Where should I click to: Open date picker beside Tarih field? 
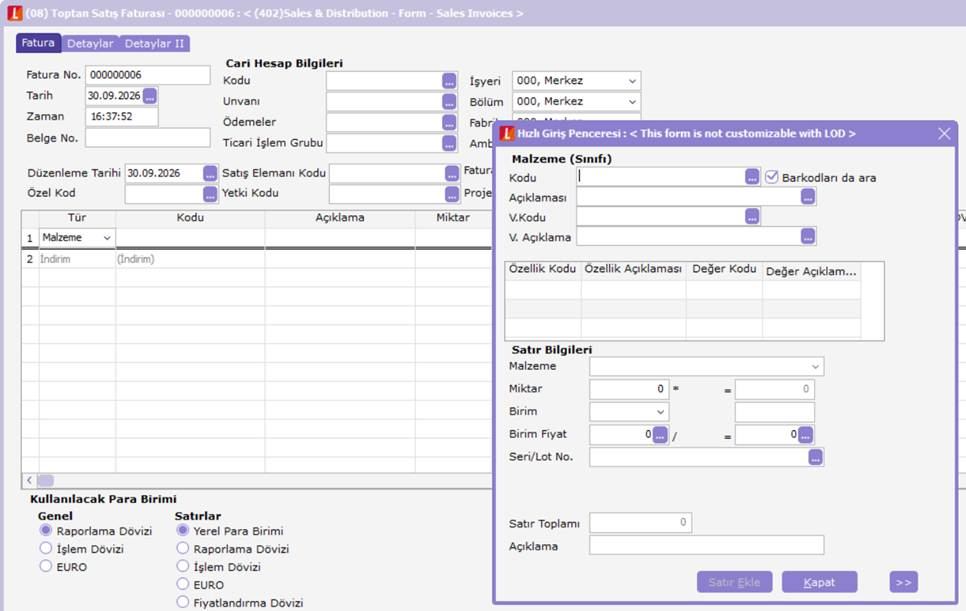[150, 96]
